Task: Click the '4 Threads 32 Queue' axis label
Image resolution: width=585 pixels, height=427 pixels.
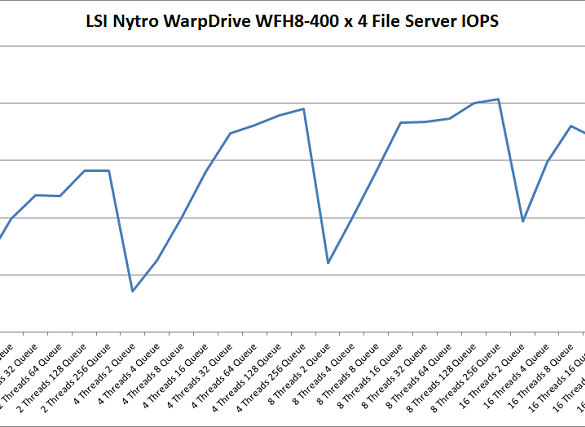Action: tap(199, 376)
